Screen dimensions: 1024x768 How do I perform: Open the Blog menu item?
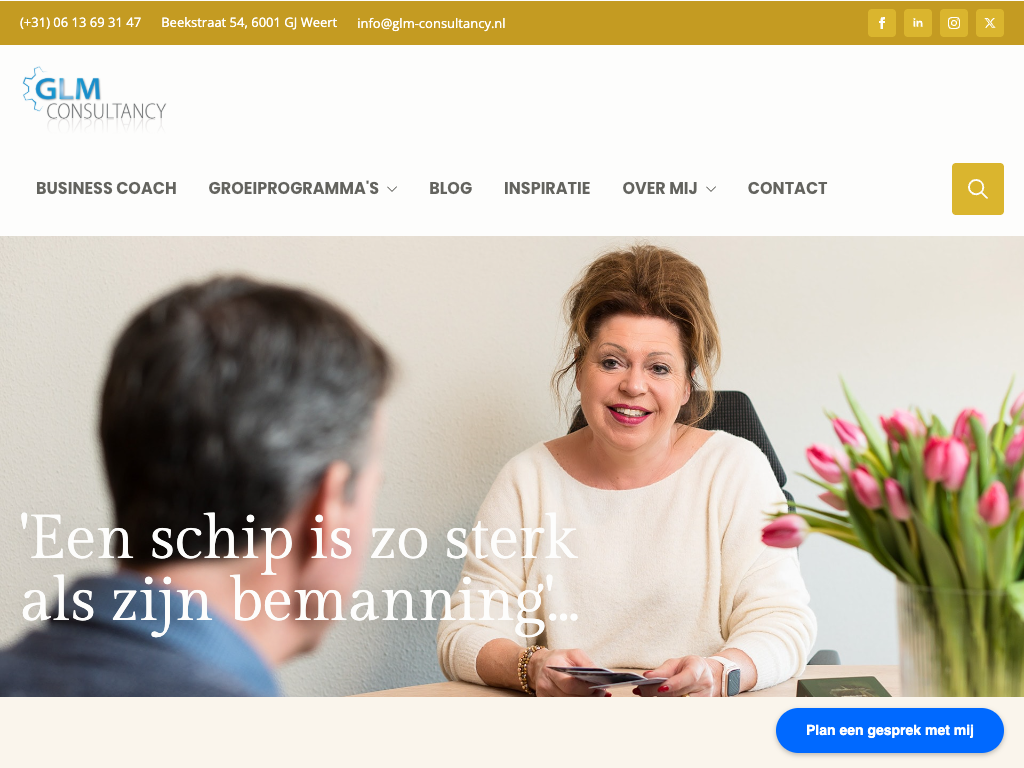point(451,188)
